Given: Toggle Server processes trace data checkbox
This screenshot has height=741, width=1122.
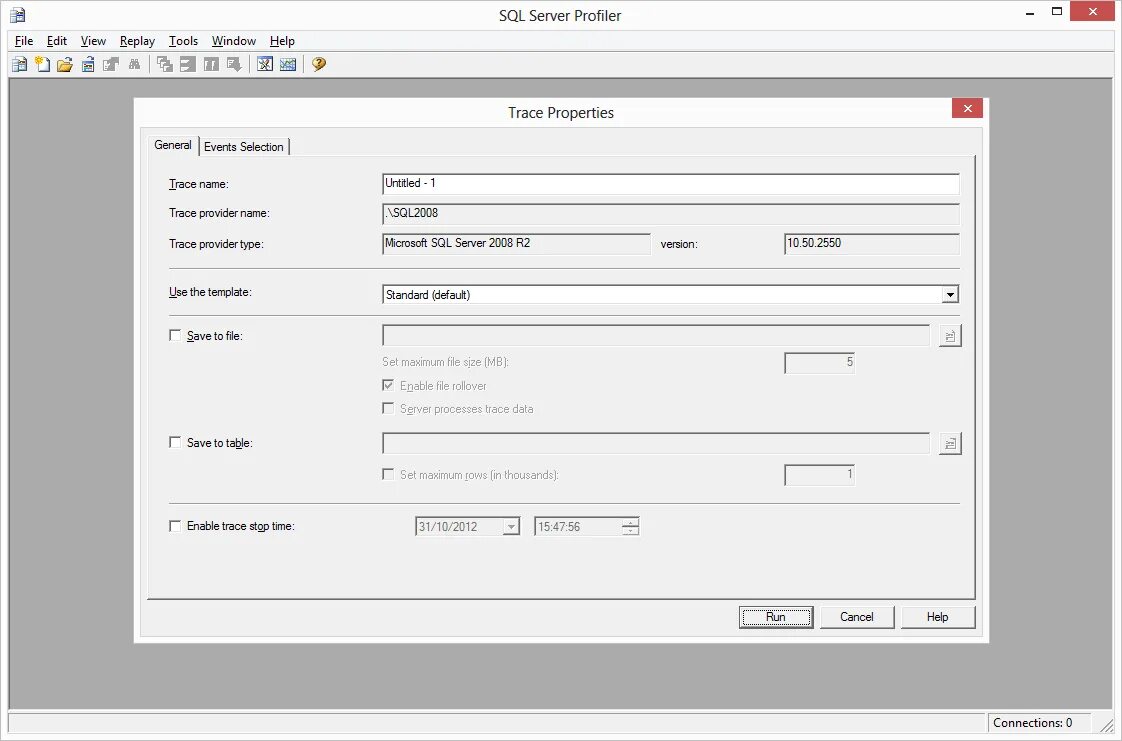Looking at the screenshot, I should (x=388, y=408).
